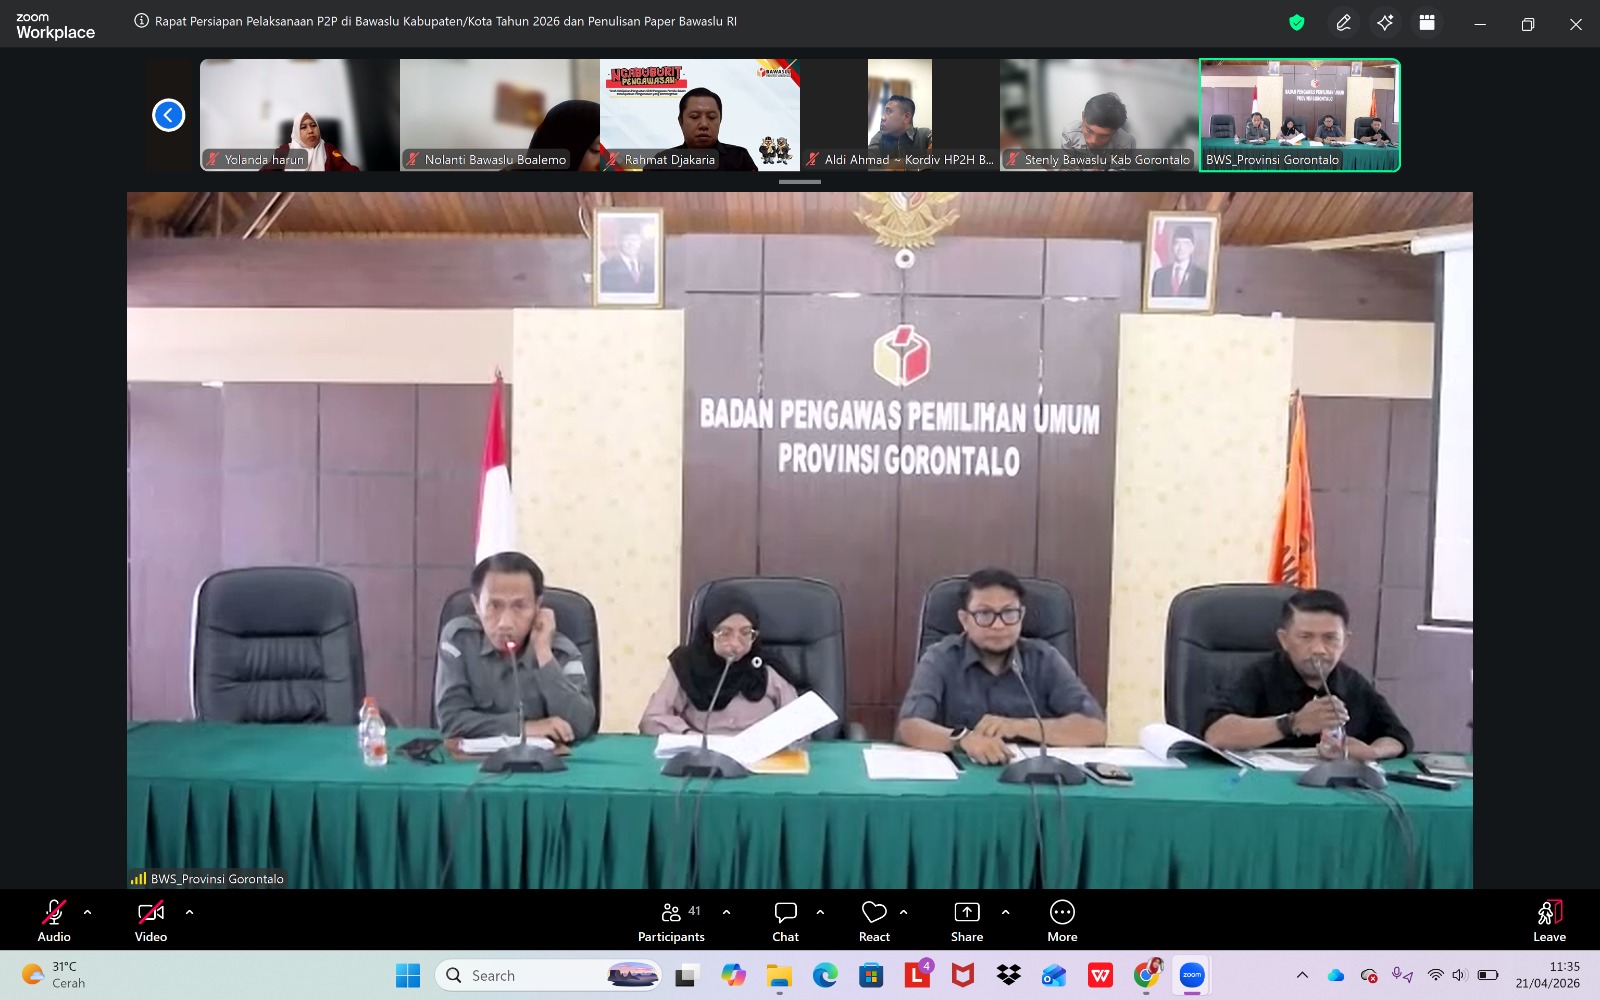Change the meeting view layout

pos(1427,22)
